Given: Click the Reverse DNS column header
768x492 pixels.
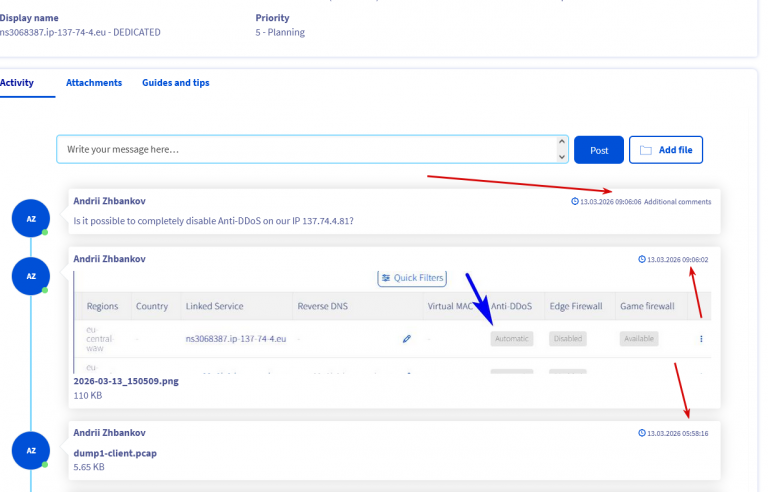Looking at the screenshot, I should point(323,306).
